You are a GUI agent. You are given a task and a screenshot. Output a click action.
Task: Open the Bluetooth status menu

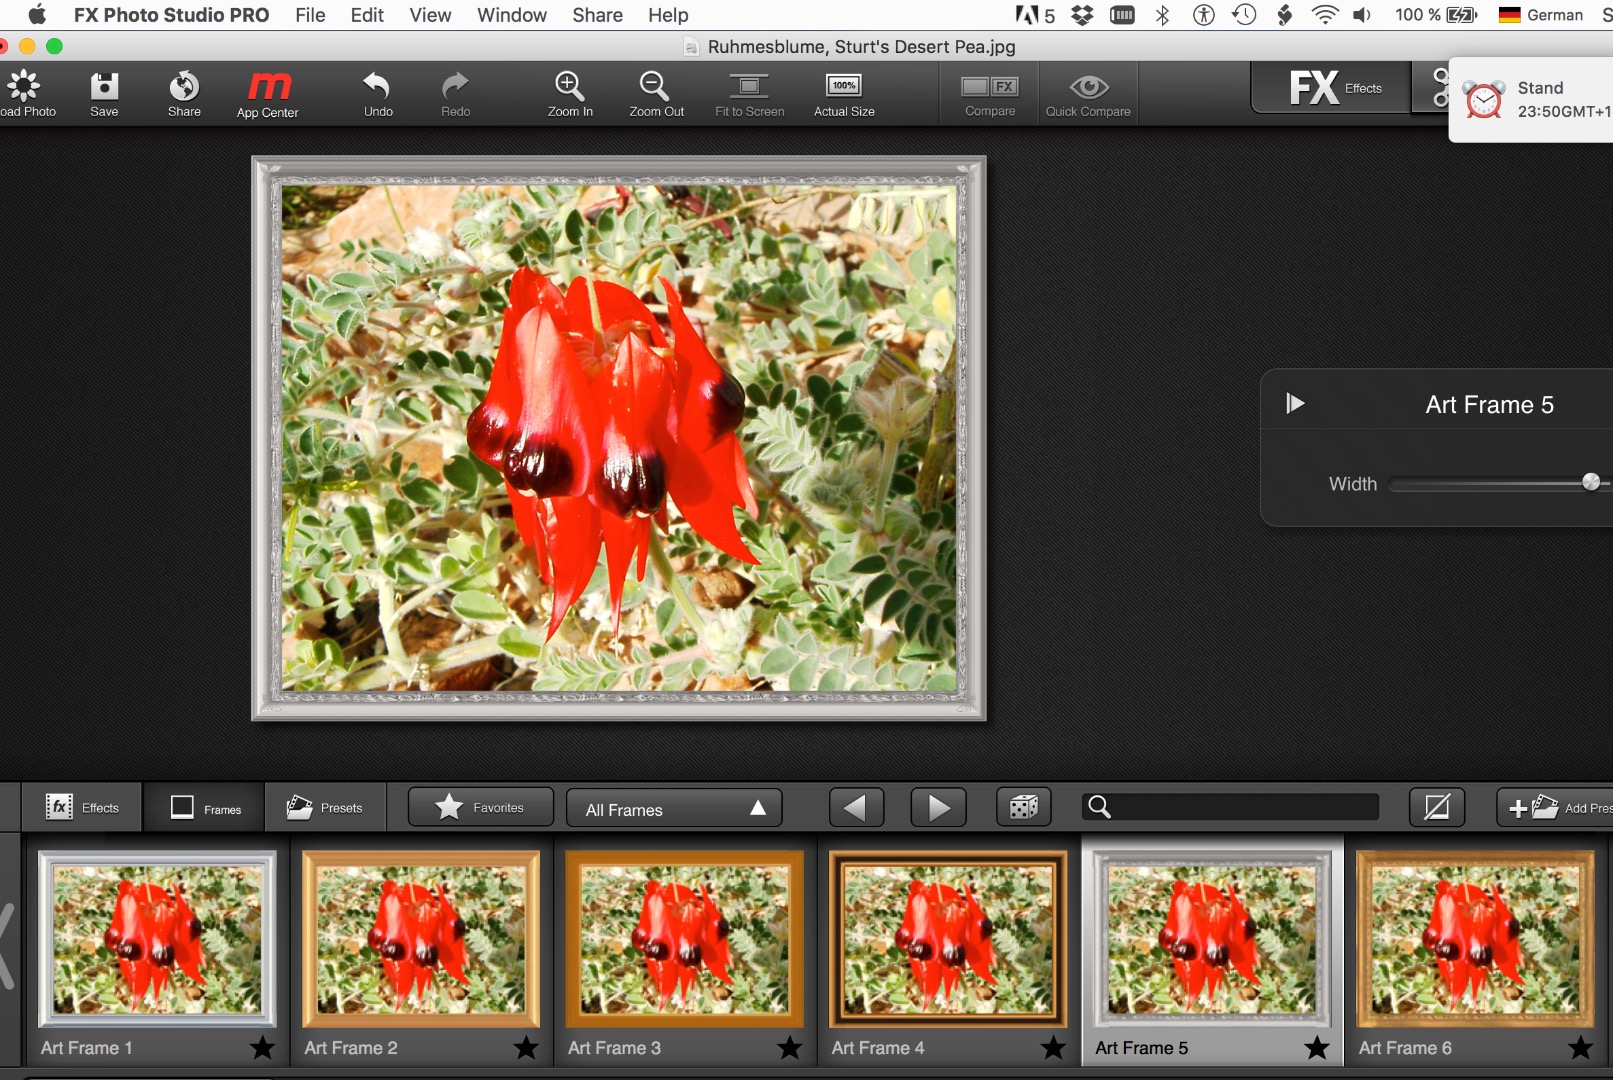(1162, 15)
